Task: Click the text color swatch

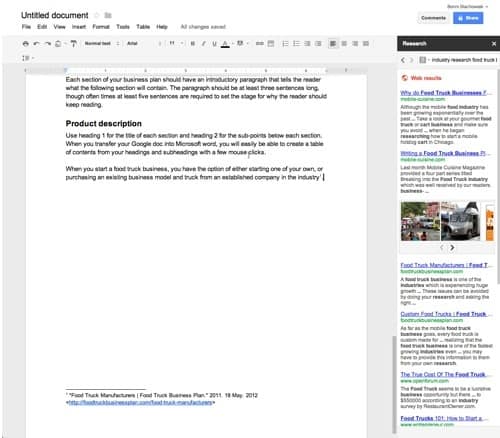Action: 225,44
